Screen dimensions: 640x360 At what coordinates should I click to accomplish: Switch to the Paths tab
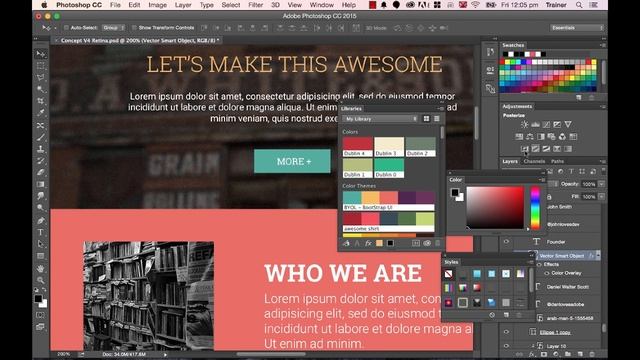557,162
